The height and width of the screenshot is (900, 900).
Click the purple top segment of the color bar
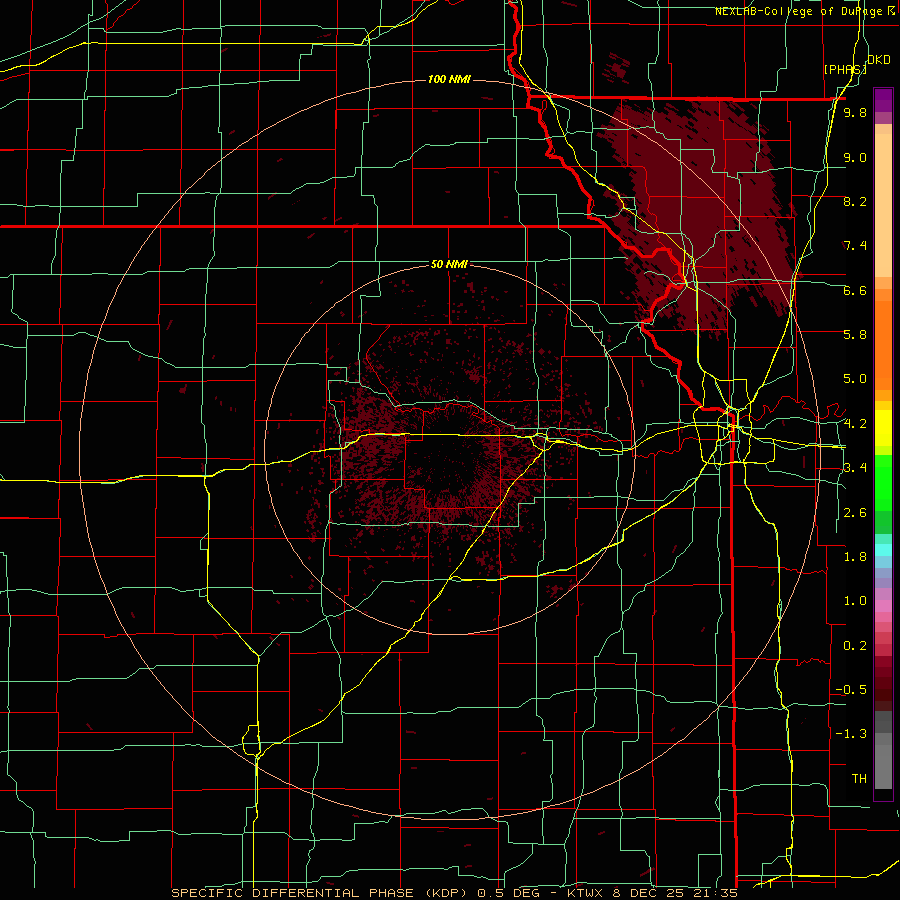[883, 100]
